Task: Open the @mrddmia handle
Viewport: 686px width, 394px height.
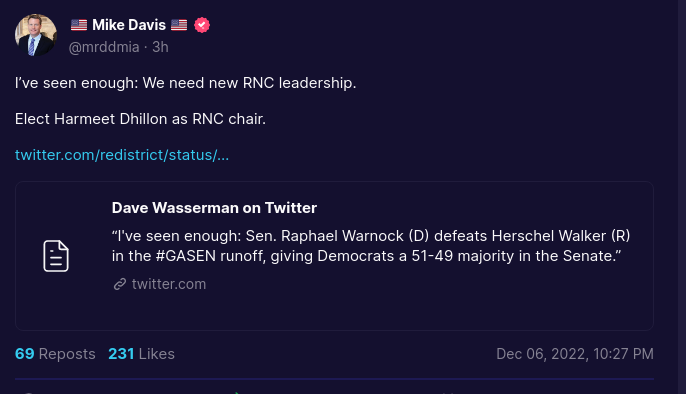Action: point(104,47)
